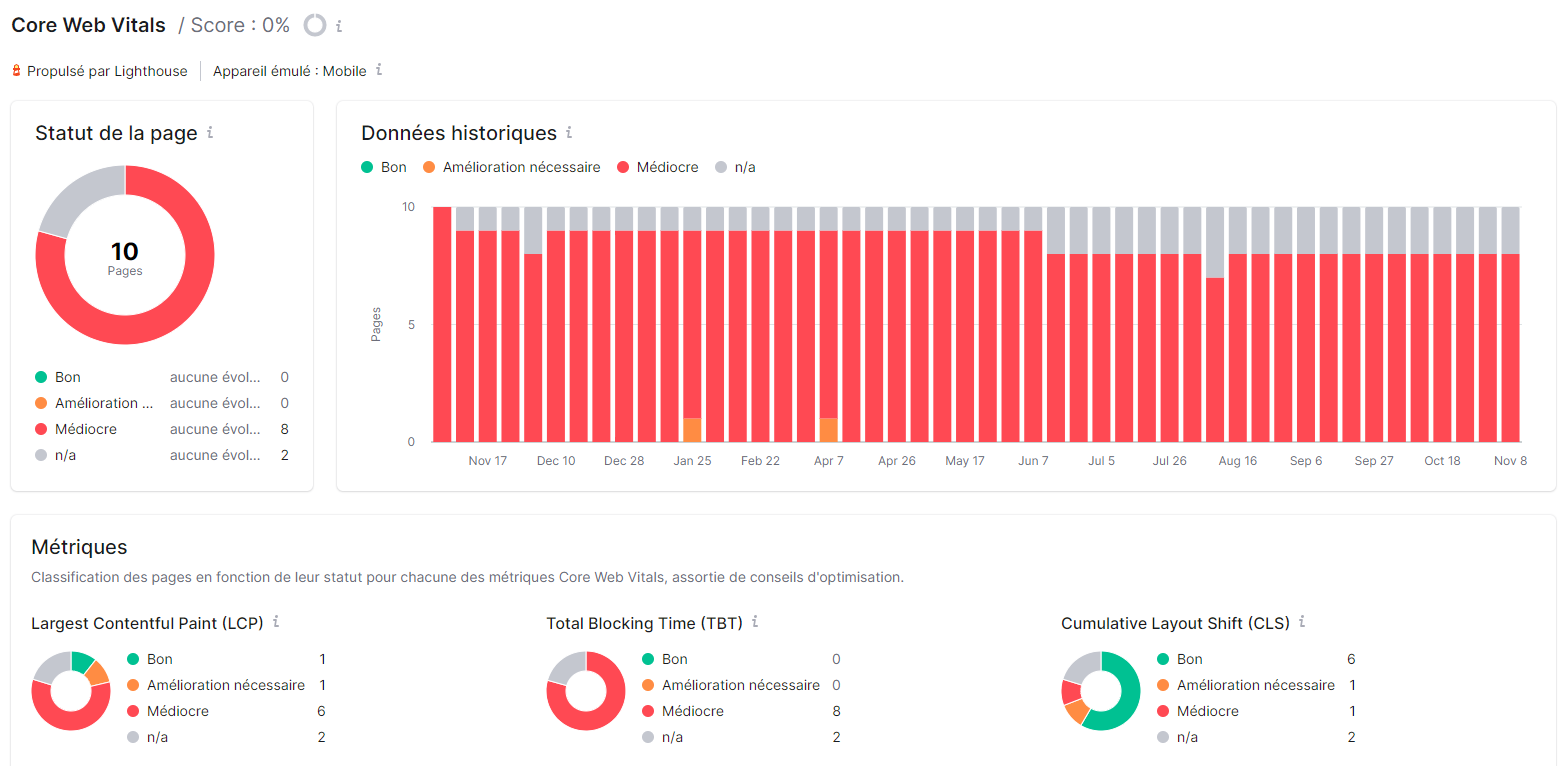Toggle n/a series in chart legend
Screen dimensions: 1566x766
736,167
